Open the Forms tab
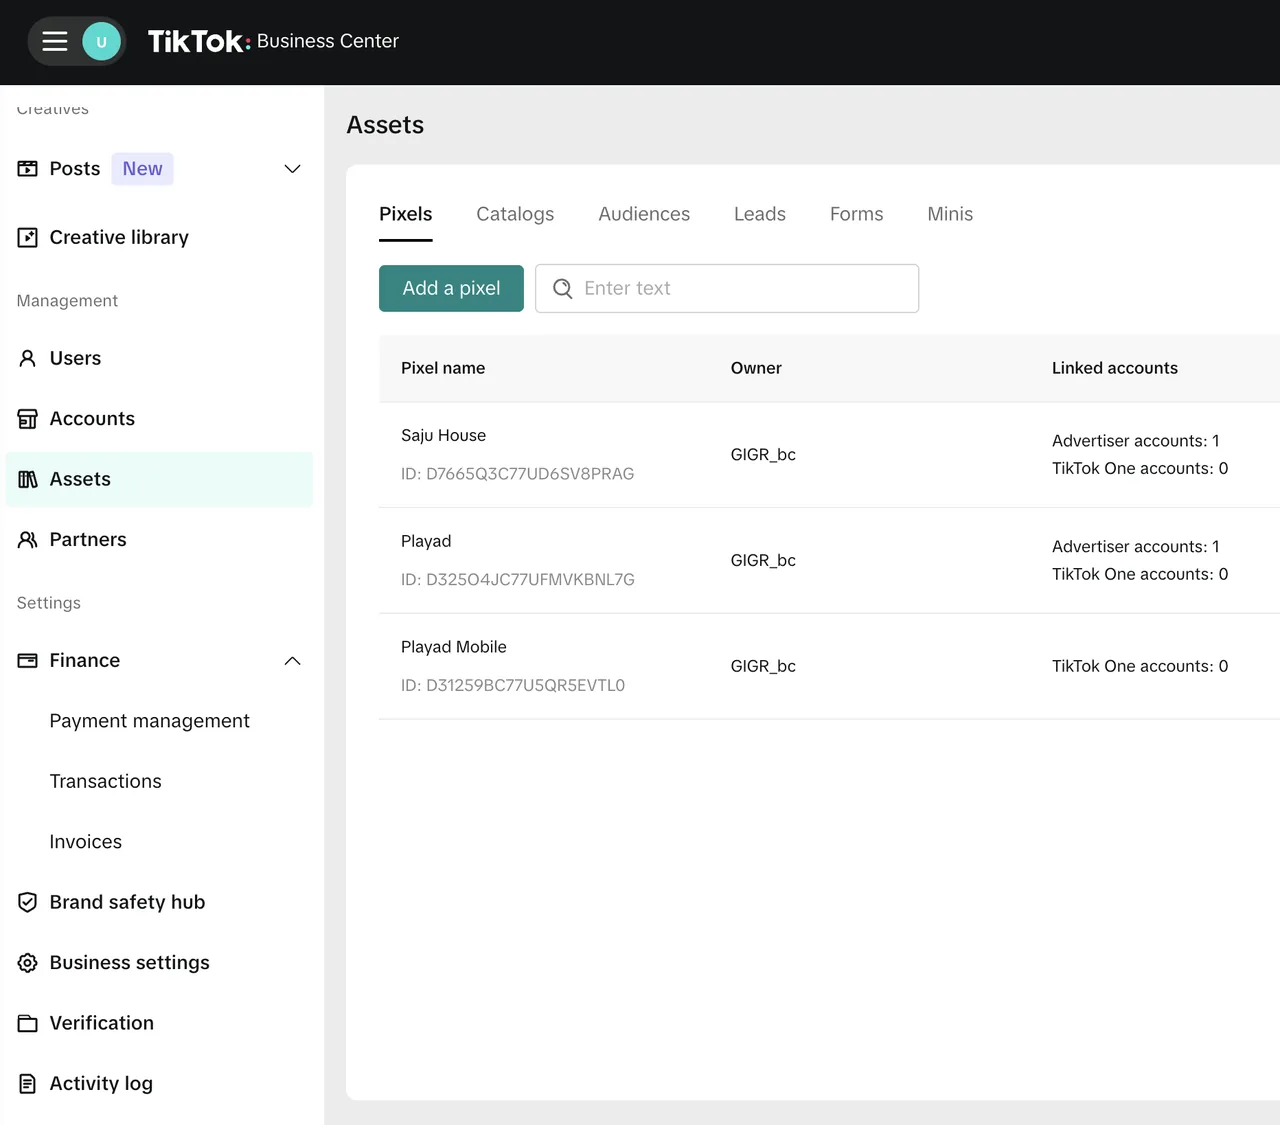Image resolution: width=1280 pixels, height=1125 pixels. (x=857, y=214)
